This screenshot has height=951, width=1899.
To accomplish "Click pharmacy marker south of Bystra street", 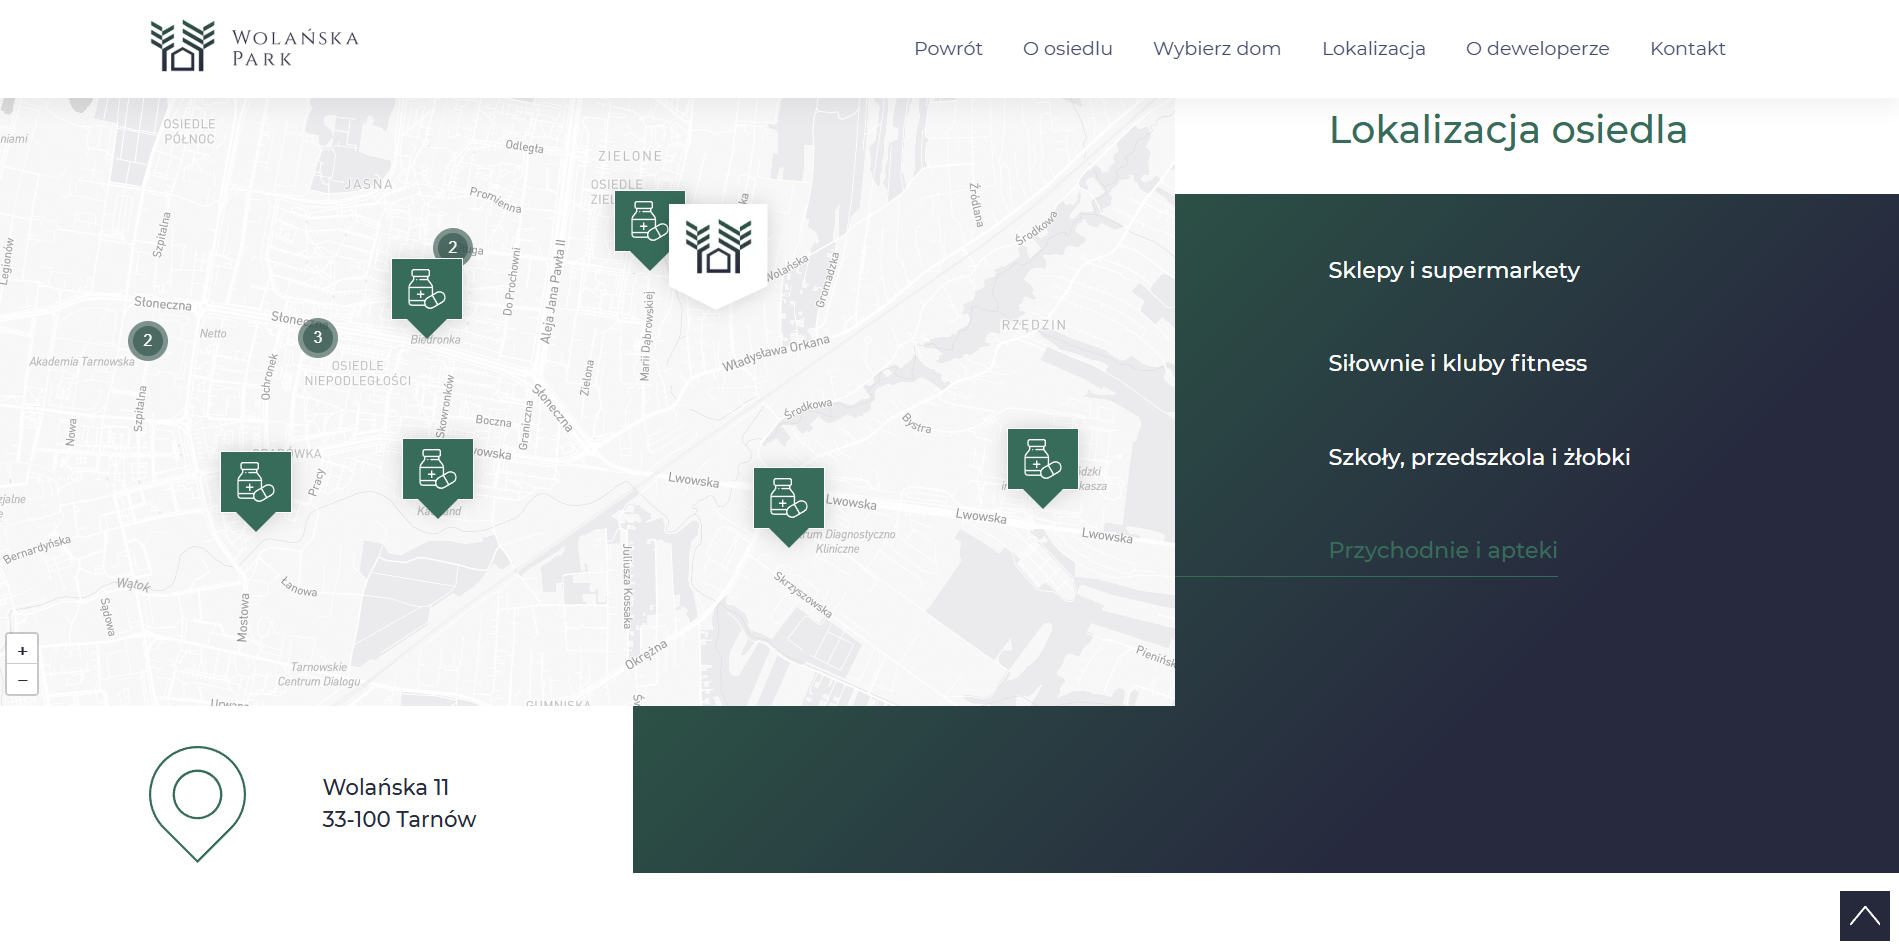I will [x=1043, y=467].
